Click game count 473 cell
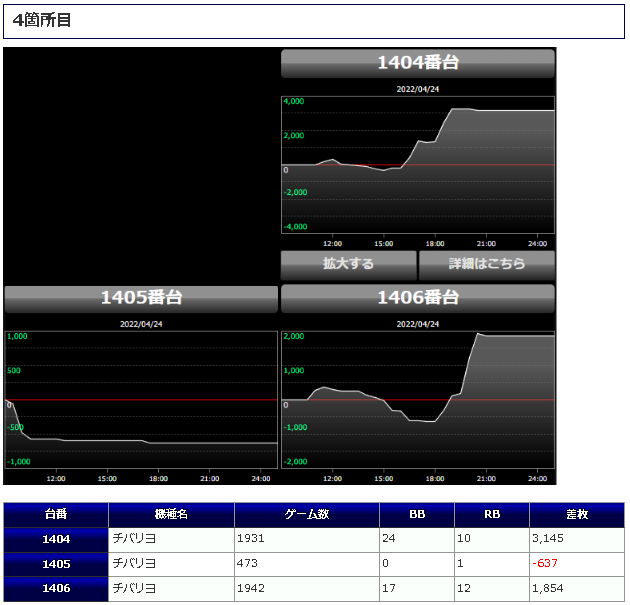The width and height of the screenshot is (630, 605). click(307, 564)
